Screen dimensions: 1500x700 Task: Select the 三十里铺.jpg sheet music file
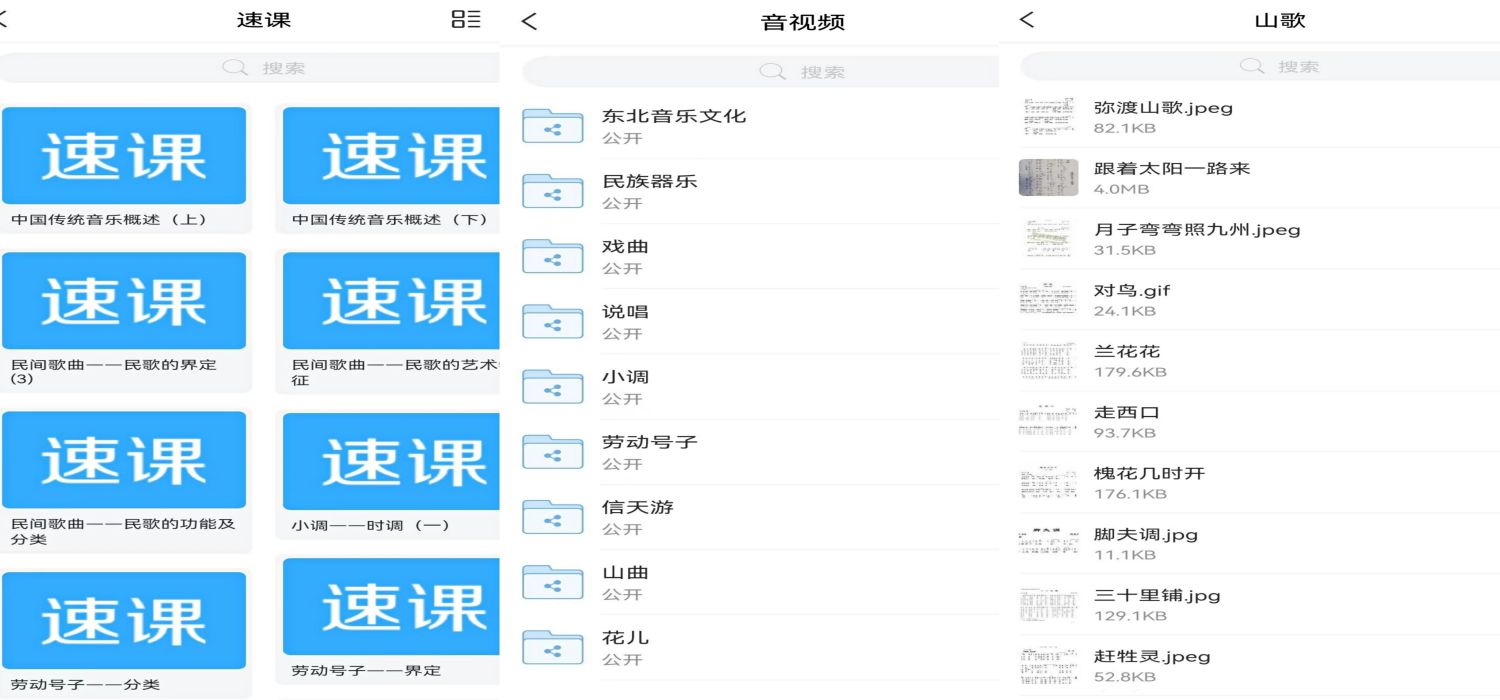[1156, 596]
